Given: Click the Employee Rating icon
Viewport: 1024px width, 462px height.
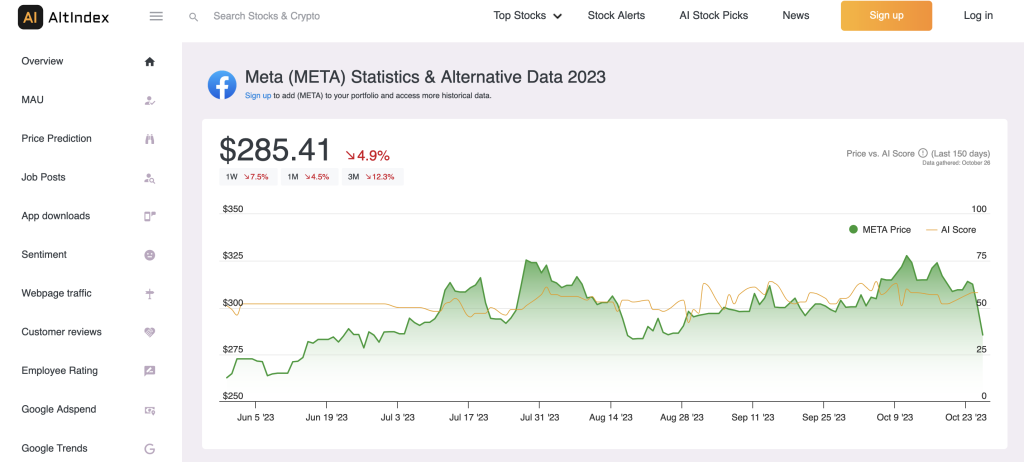Looking at the screenshot, I should (x=150, y=371).
